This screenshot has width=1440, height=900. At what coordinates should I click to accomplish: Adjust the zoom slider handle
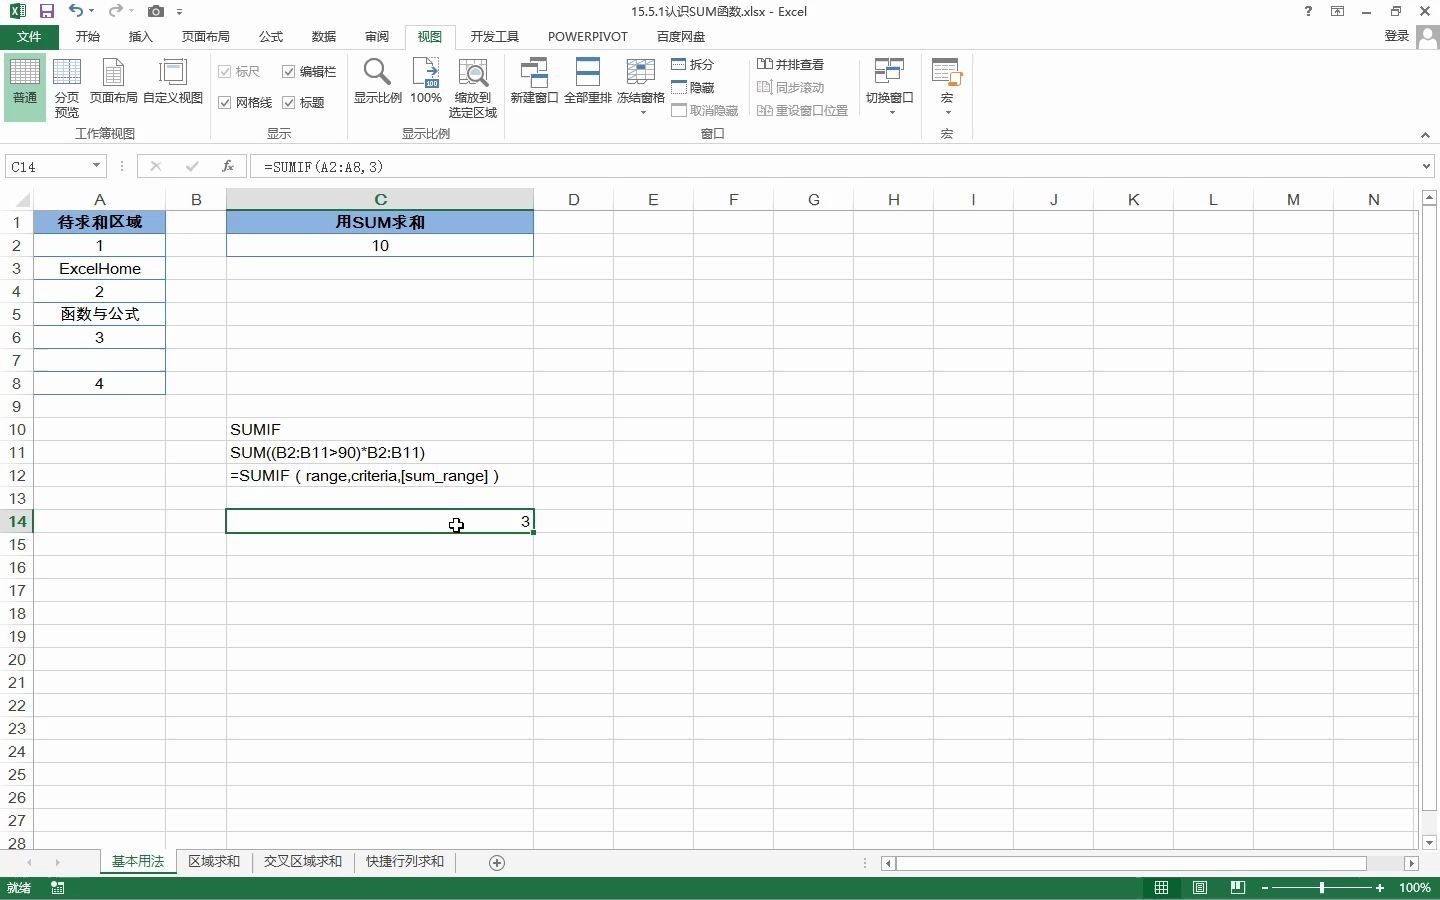tap(1322, 888)
